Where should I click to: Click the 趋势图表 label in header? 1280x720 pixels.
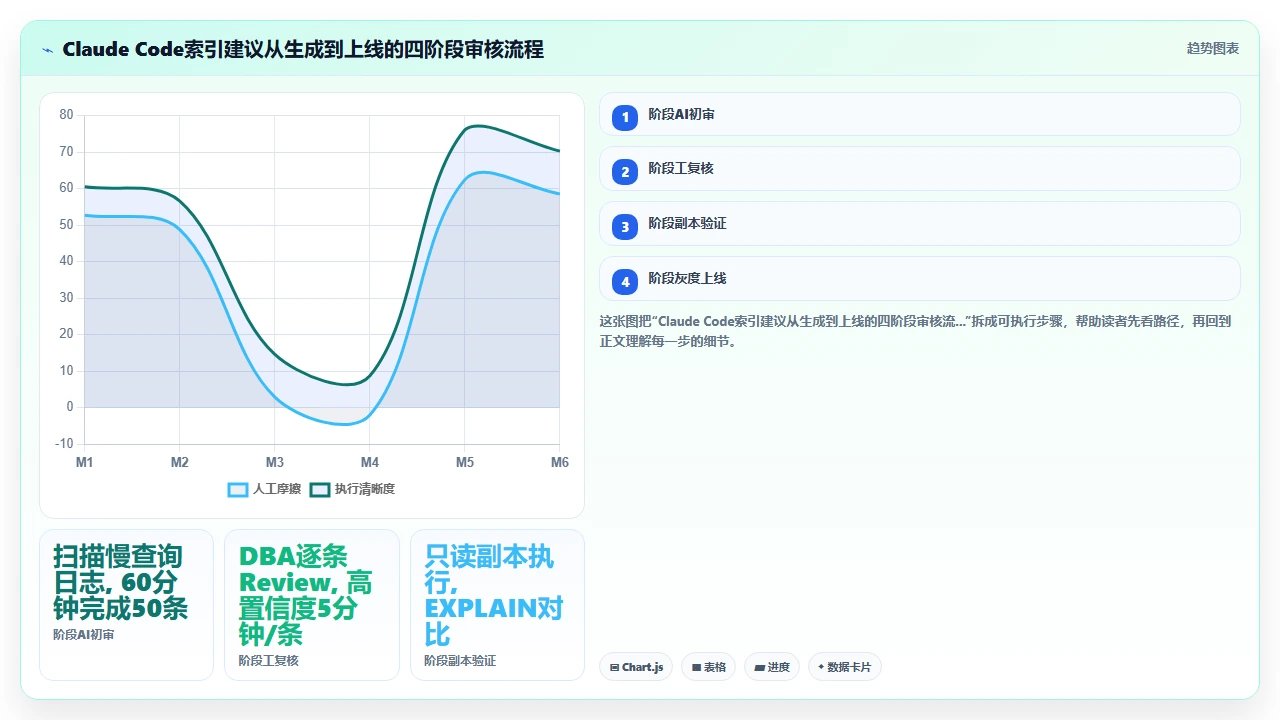click(x=1213, y=48)
